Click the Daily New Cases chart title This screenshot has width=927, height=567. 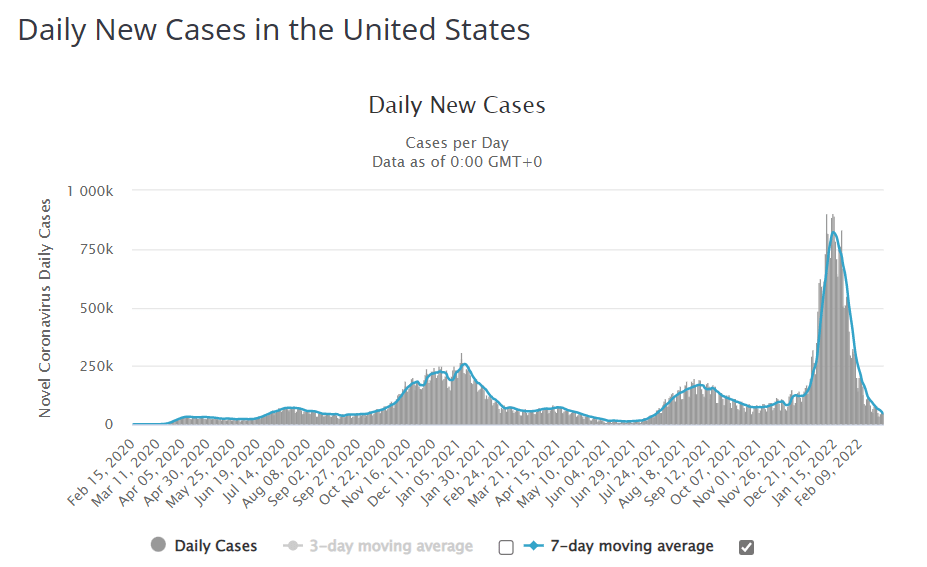[457, 105]
